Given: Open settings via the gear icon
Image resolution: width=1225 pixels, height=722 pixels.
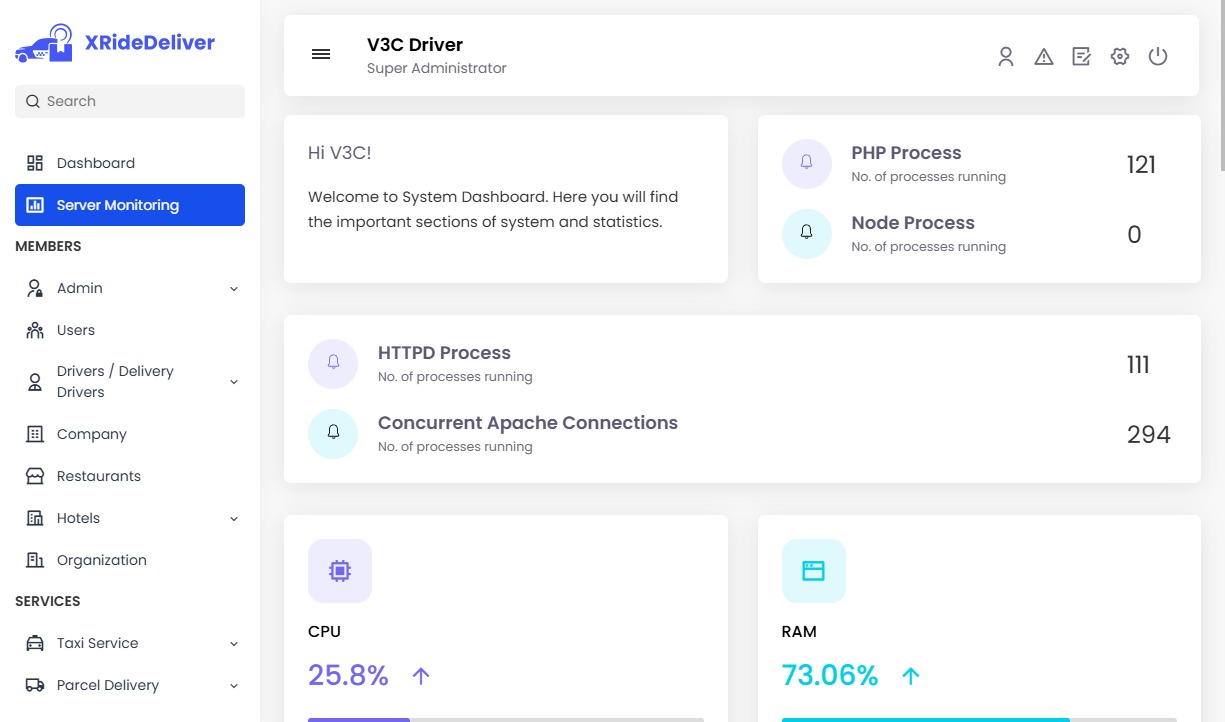Looking at the screenshot, I should pyautogui.click(x=1119, y=57).
